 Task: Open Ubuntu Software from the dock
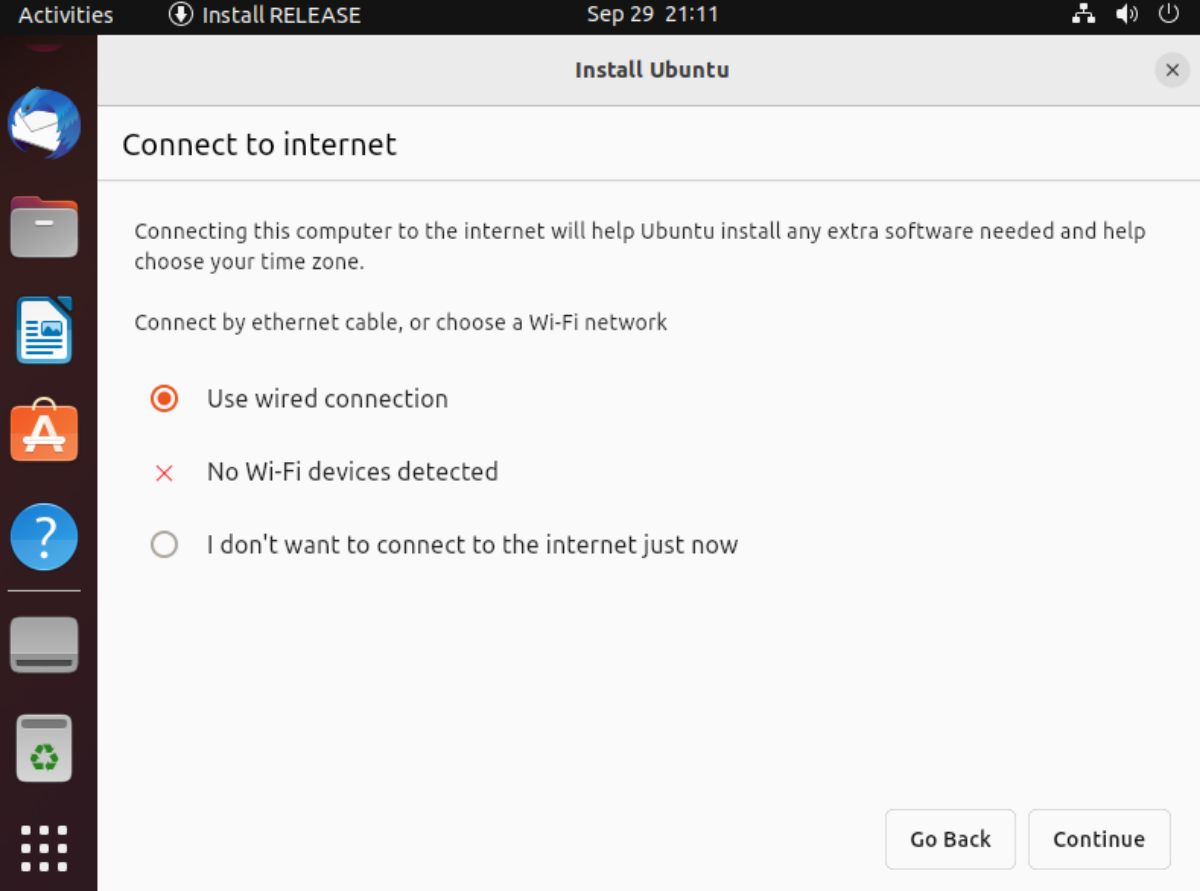point(44,432)
